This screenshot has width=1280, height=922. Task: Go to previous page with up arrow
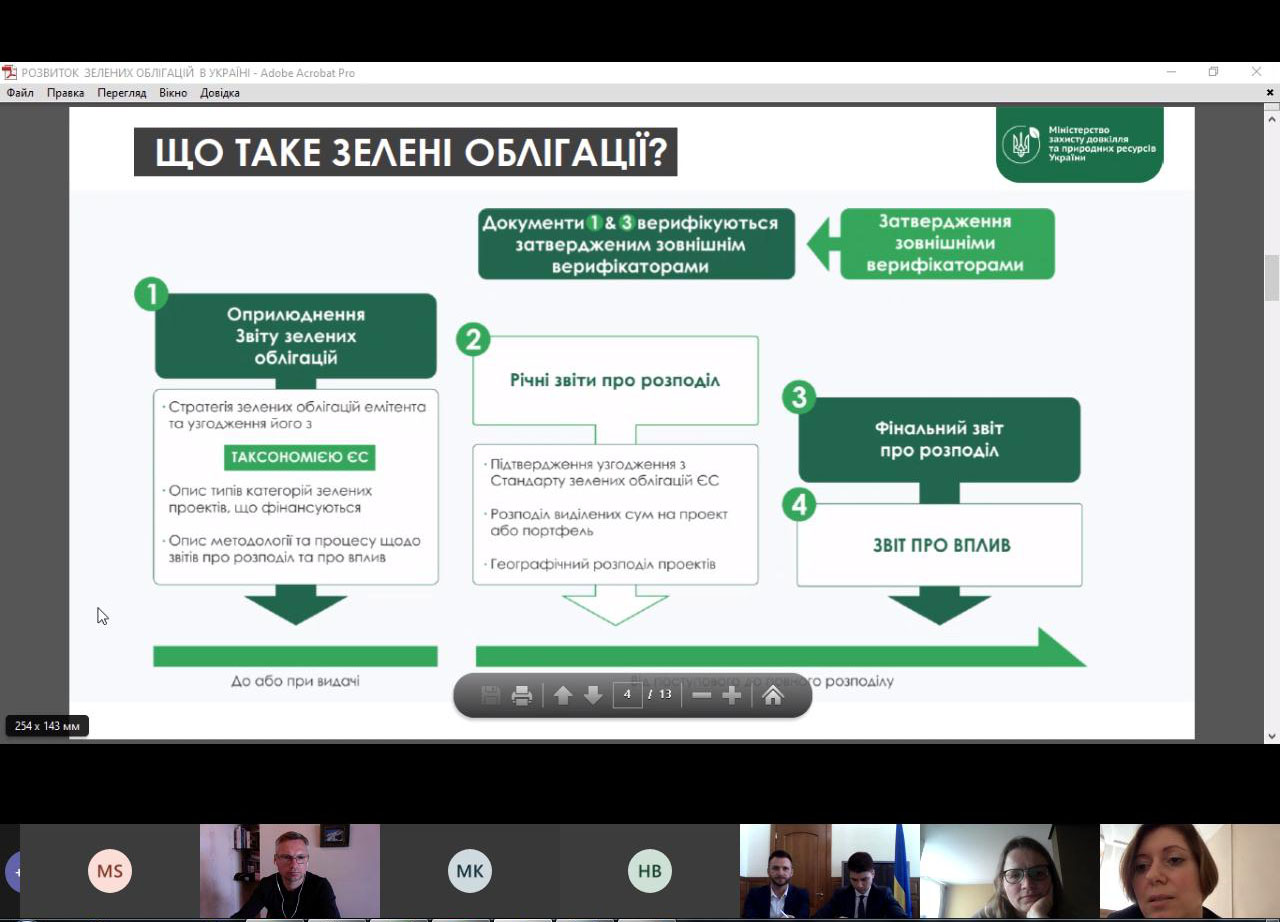(563, 695)
